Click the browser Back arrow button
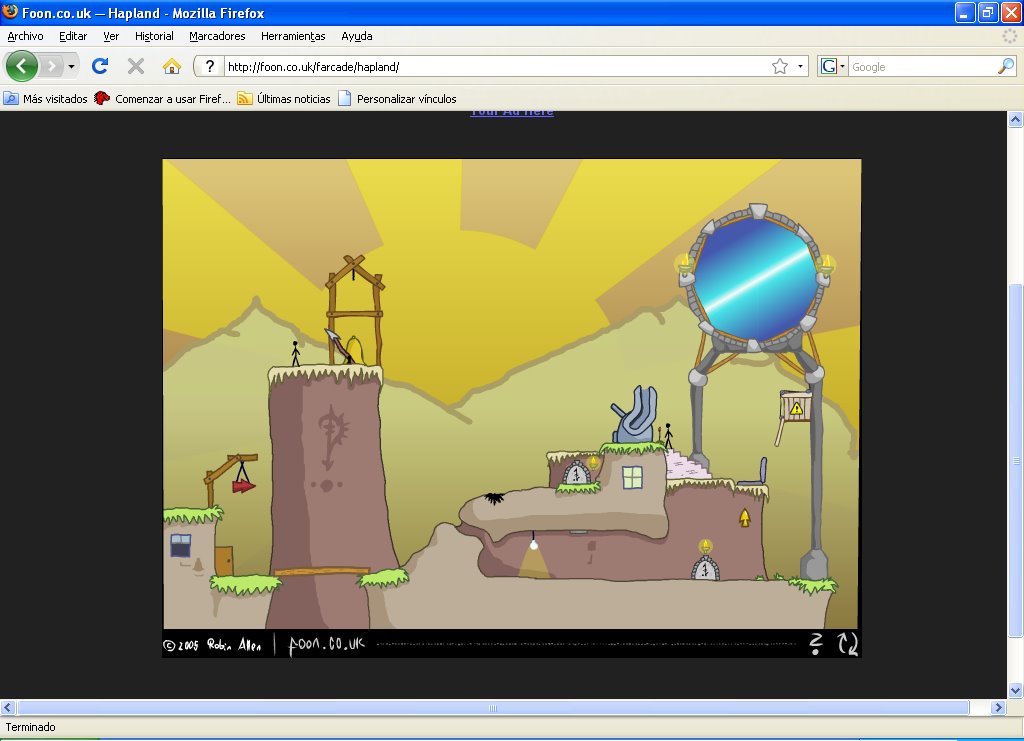The image size is (1024, 741). click(22, 67)
